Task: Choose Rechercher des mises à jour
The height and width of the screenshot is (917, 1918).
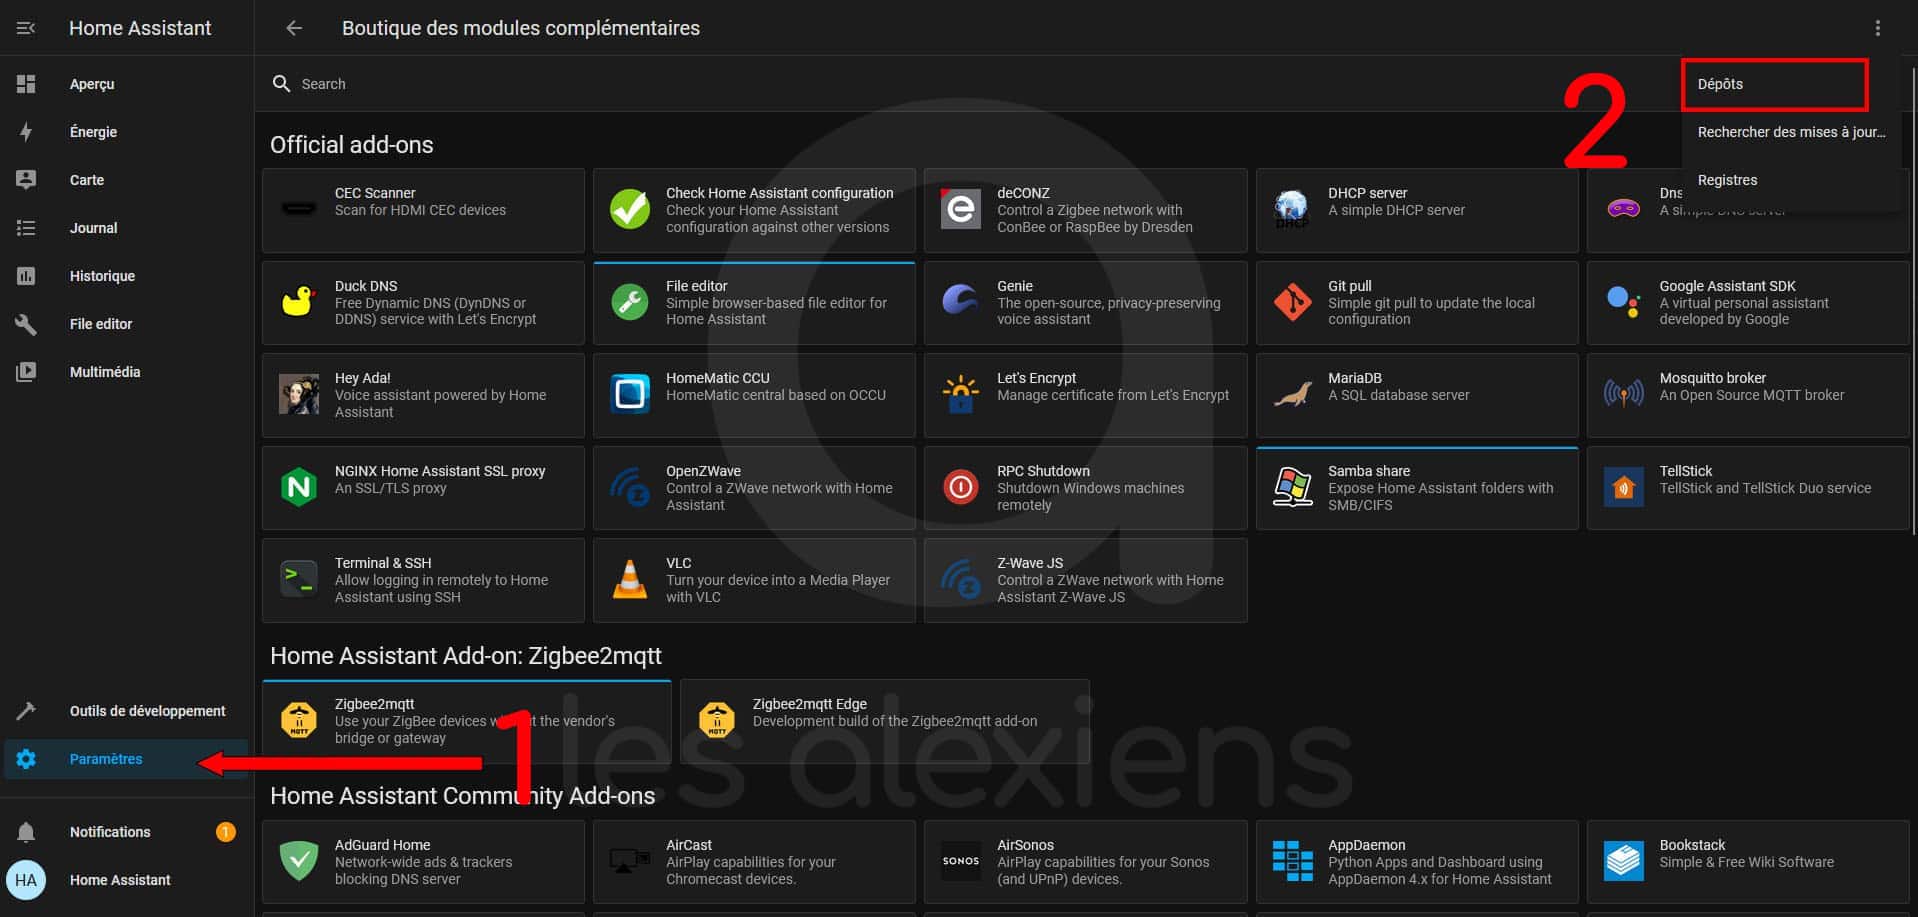Action: point(1791,132)
